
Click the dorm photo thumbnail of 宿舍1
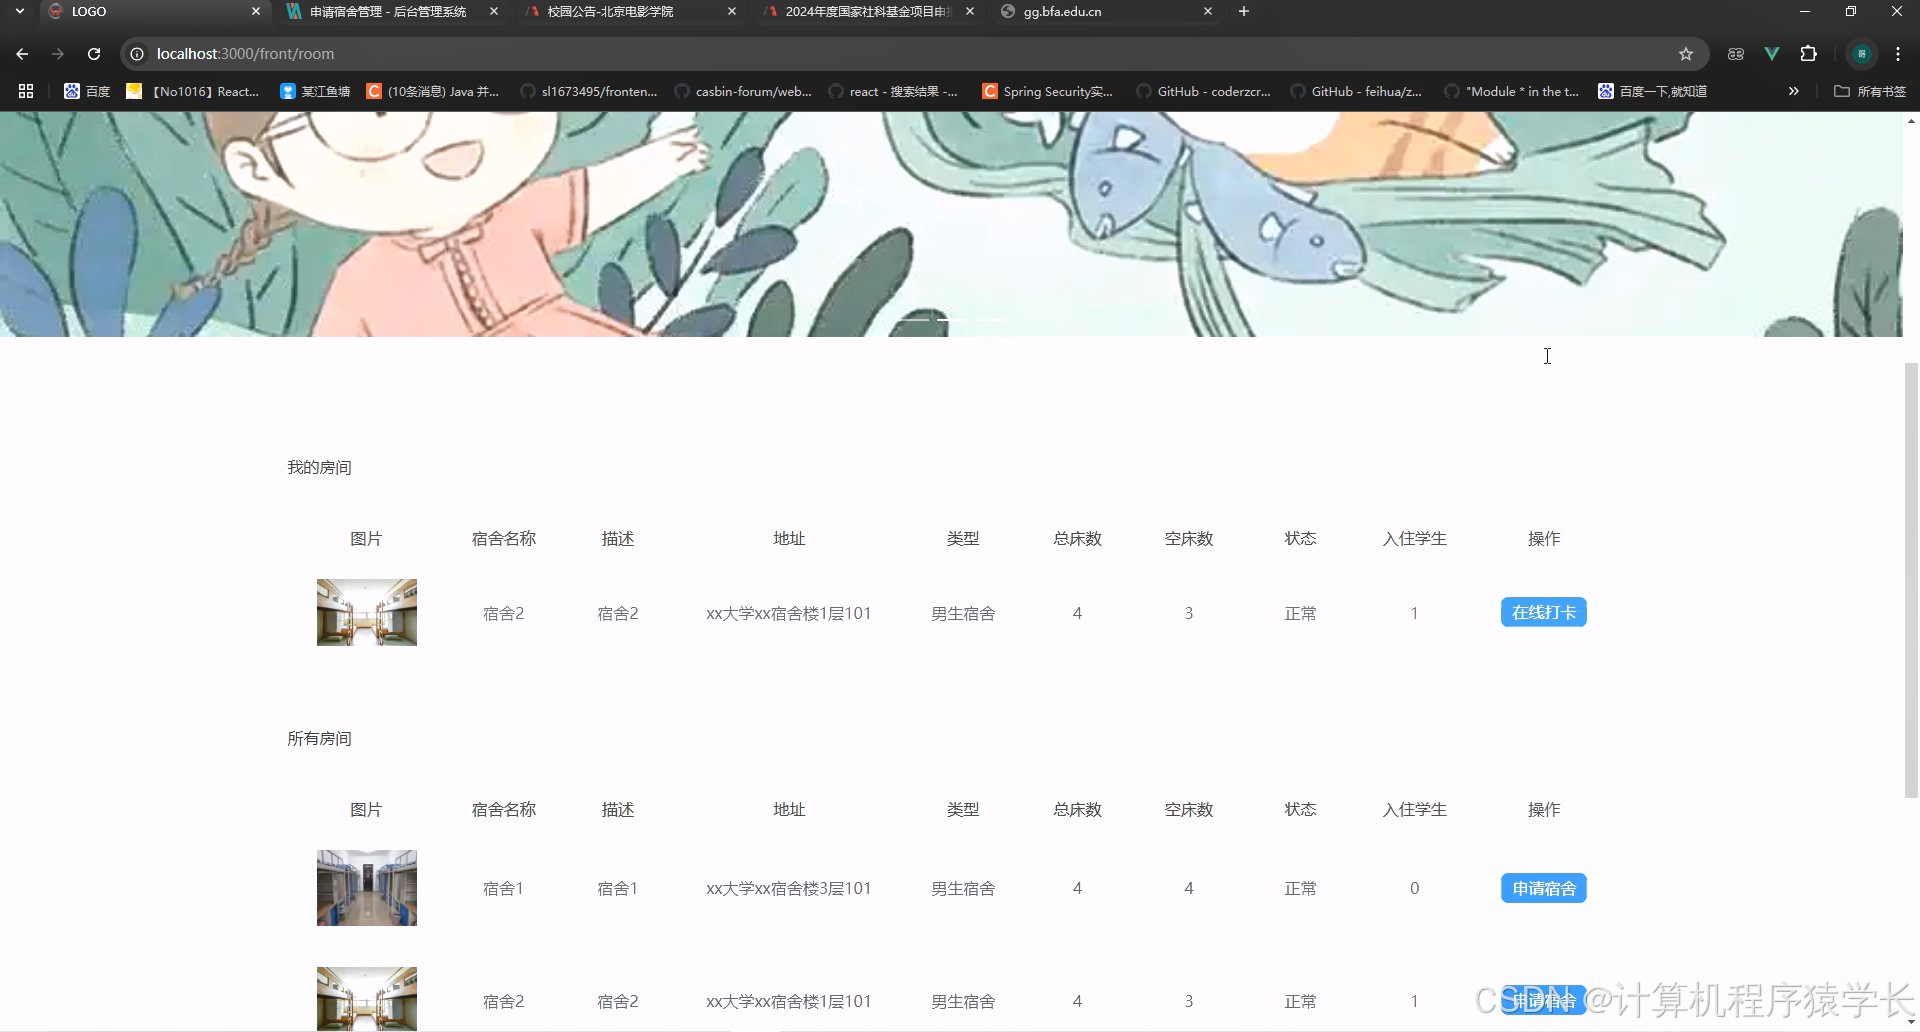coord(366,887)
